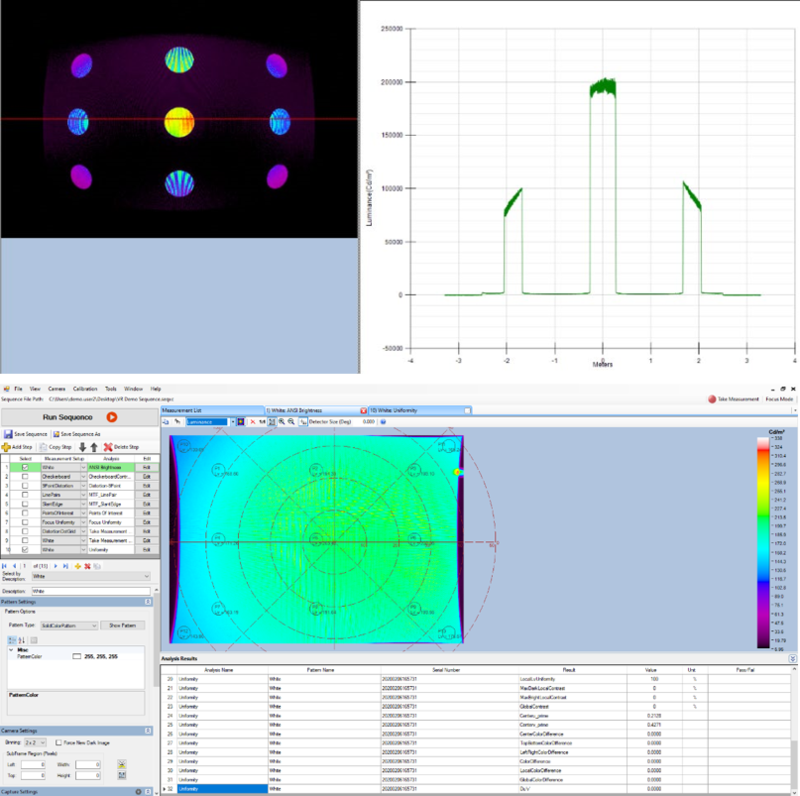The image size is (800, 796).
Task: Click Edit for step 10 Uniformity
Action: pyautogui.click(x=147, y=550)
